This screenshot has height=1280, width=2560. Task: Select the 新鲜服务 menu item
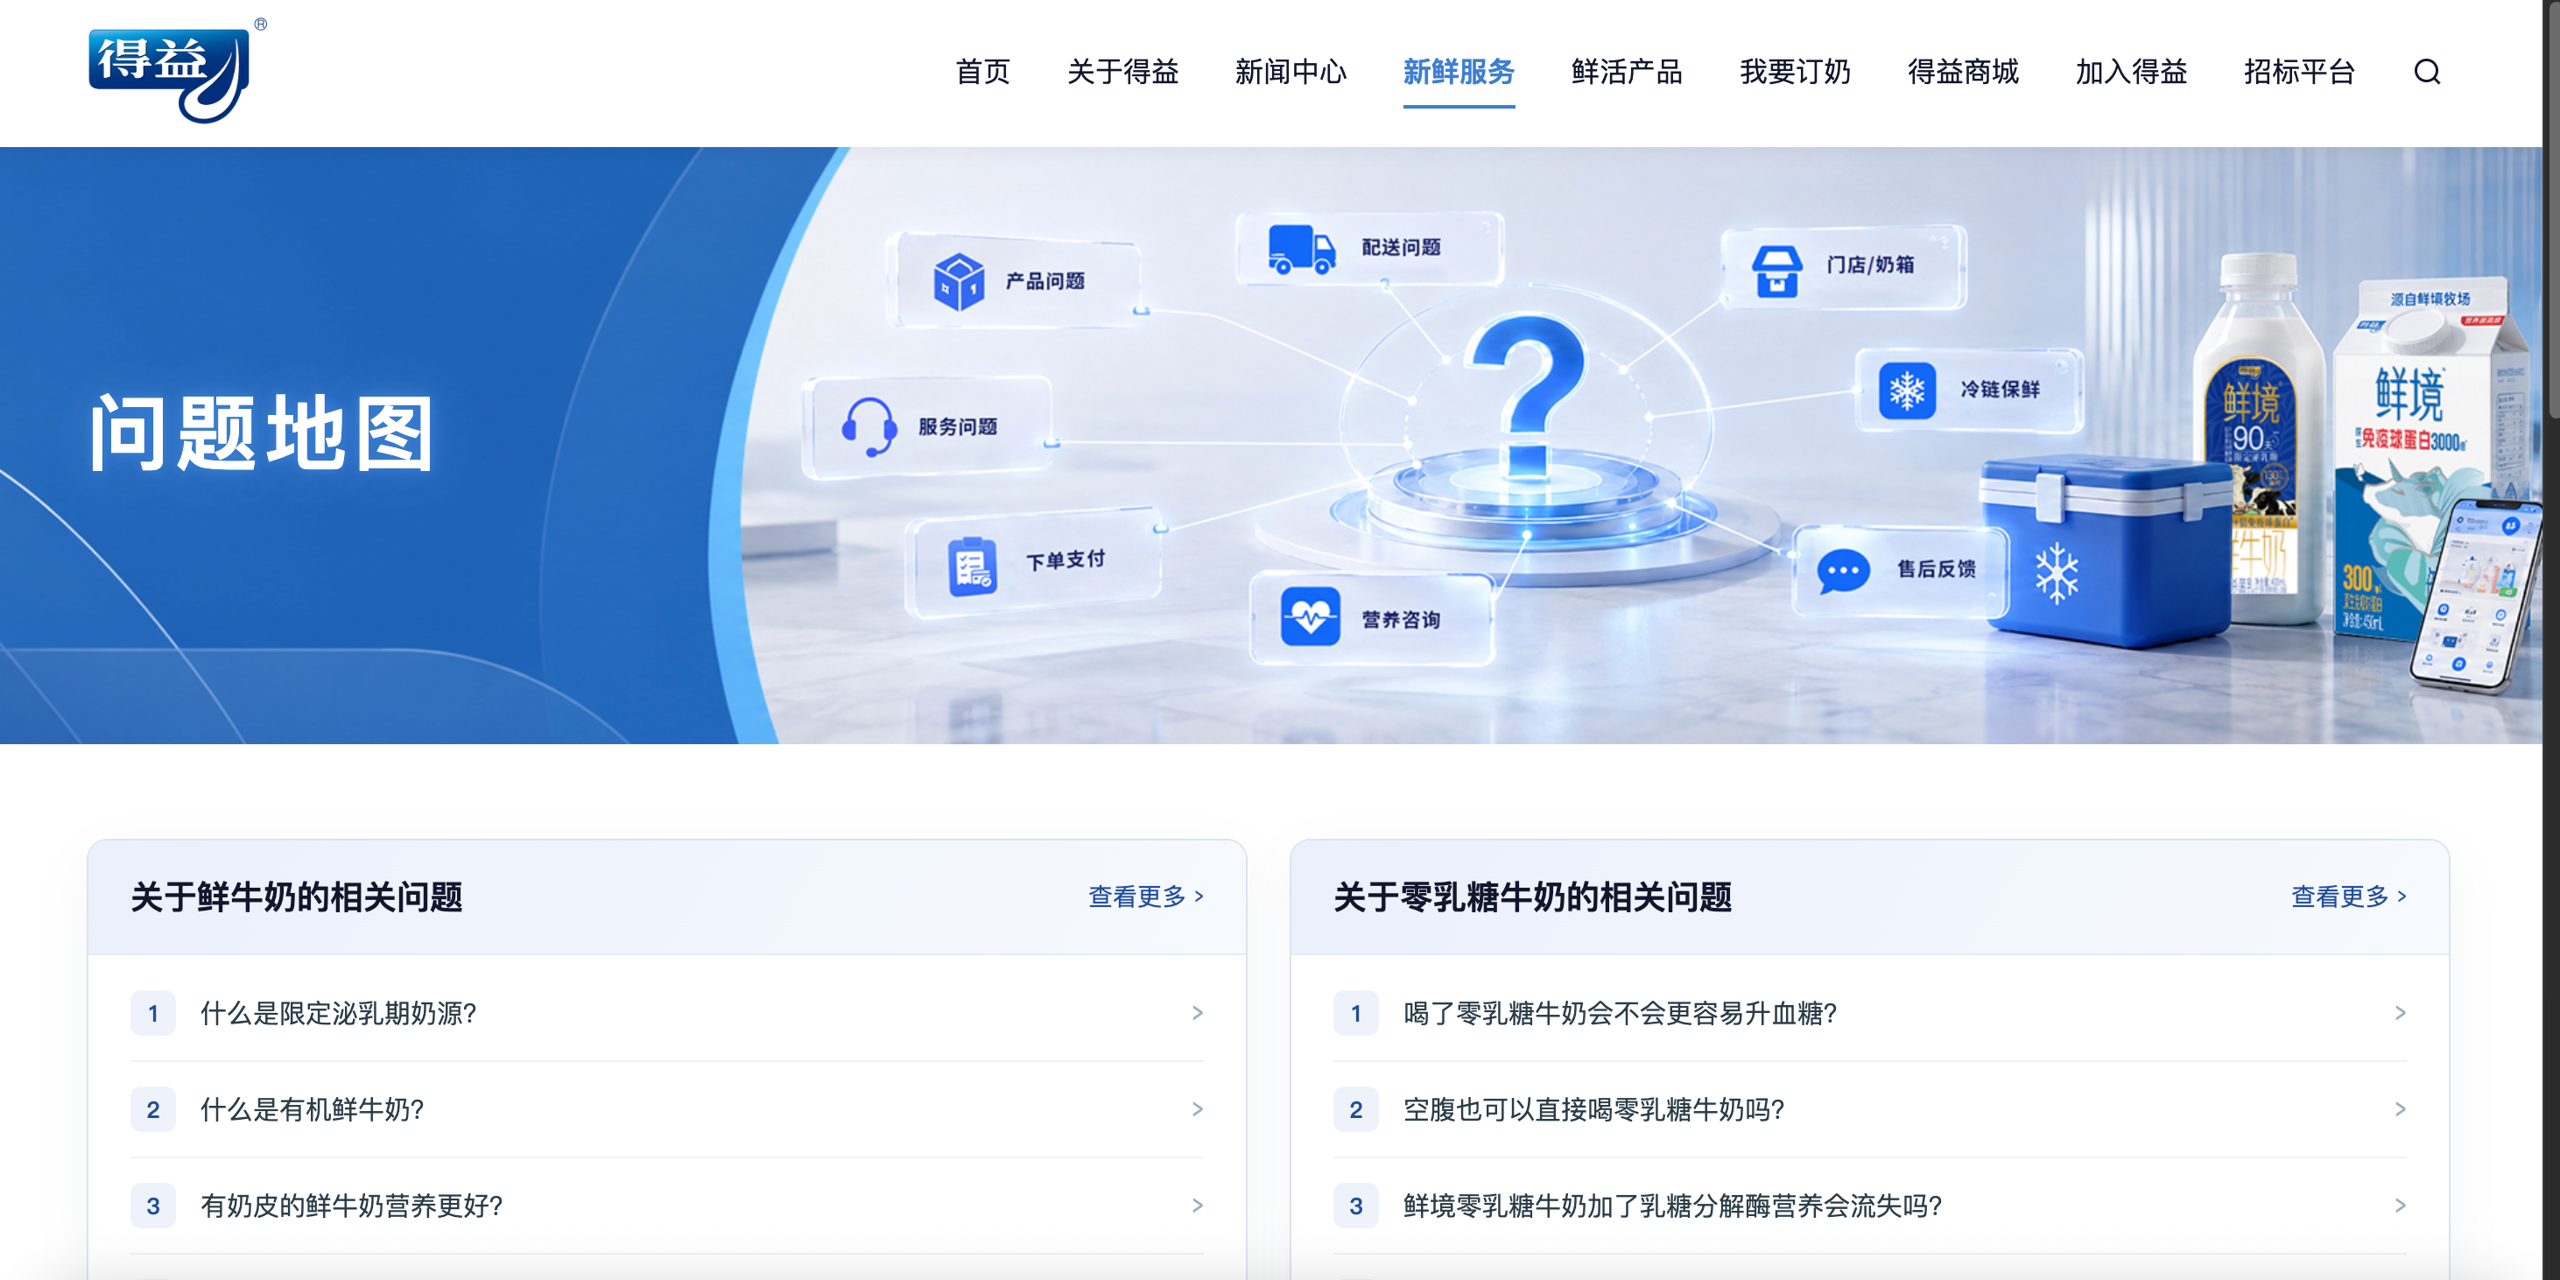pyautogui.click(x=1458, y=72)
